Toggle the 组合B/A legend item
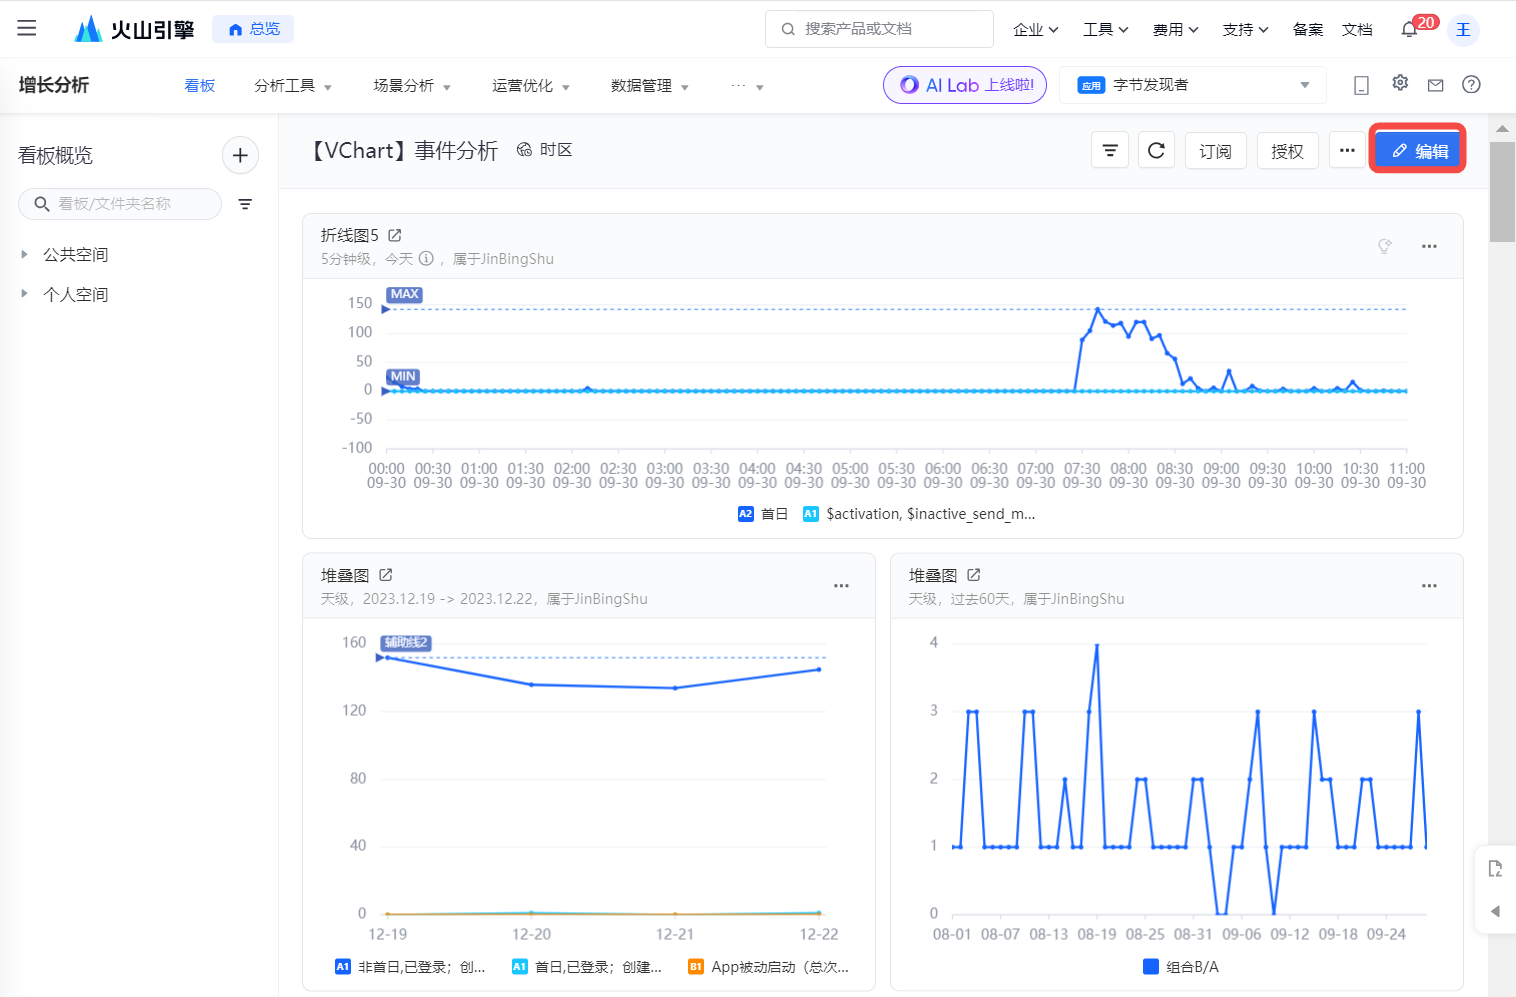 [1180, 967]
